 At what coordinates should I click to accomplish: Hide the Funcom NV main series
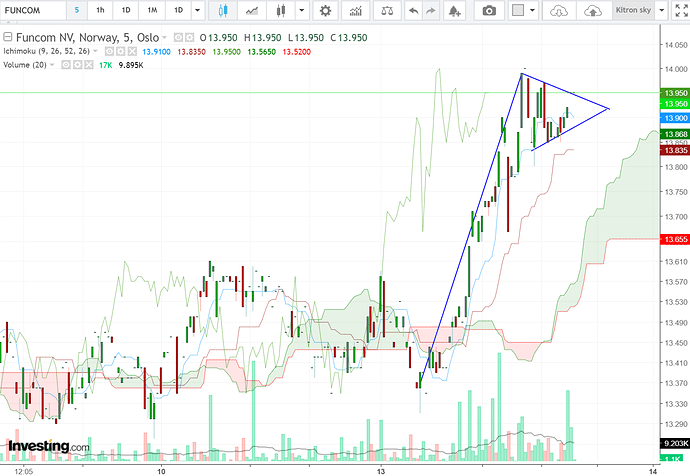(x=178, y=38)
